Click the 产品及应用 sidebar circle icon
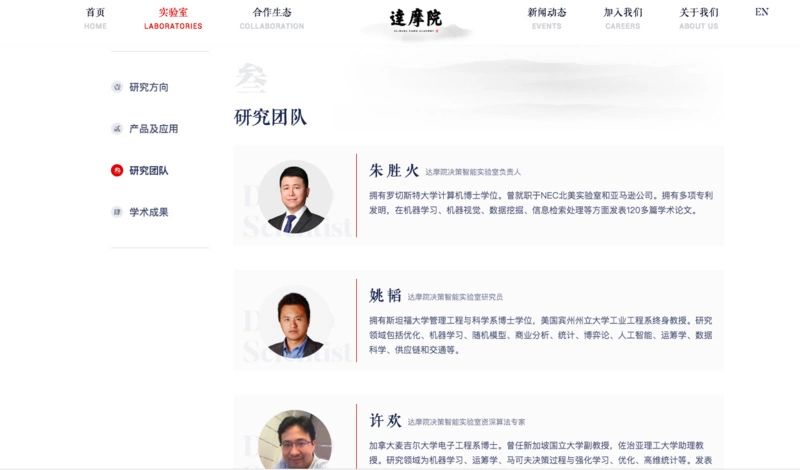The height and width of the screenshot is (470, 800). point(117,129)
